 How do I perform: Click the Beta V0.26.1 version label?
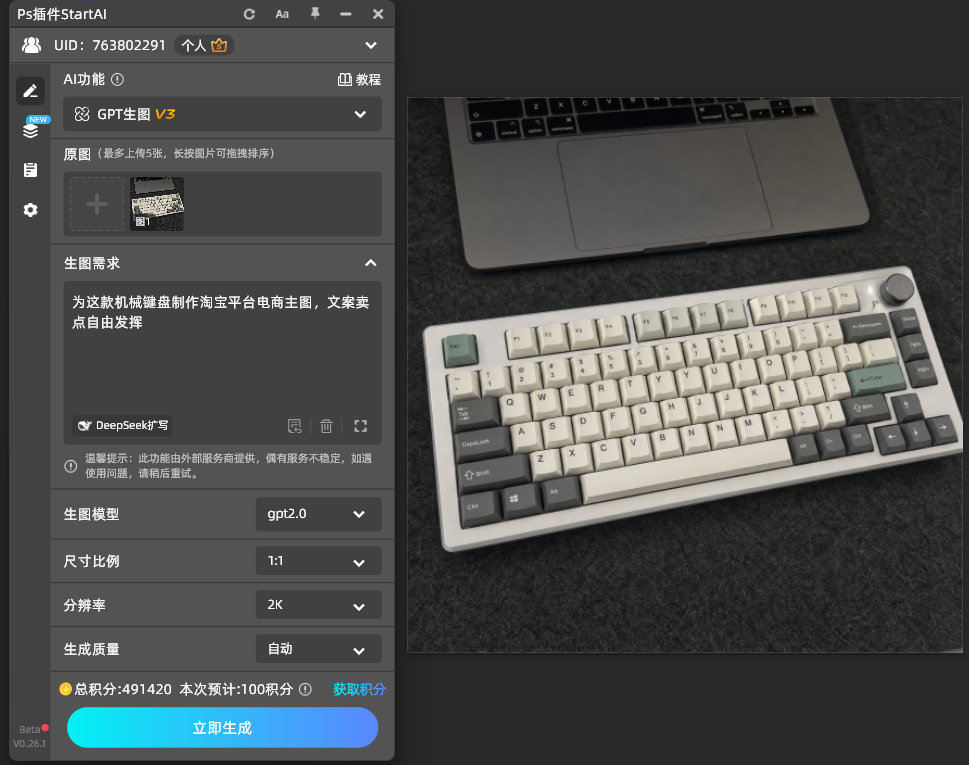pyautogui.click(x=30, y=737)
